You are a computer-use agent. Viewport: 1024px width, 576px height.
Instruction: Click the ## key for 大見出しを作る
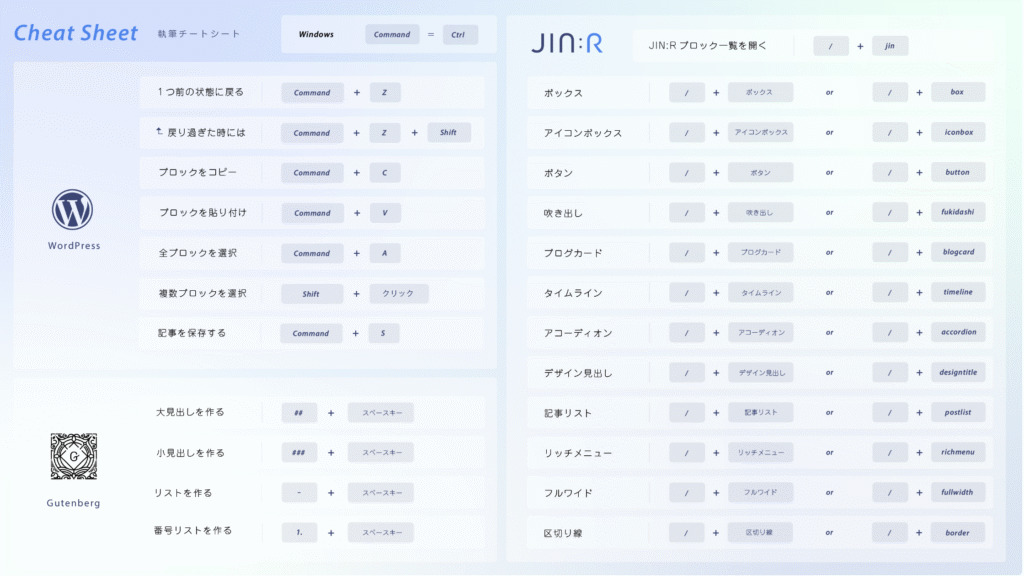[298, 413]
